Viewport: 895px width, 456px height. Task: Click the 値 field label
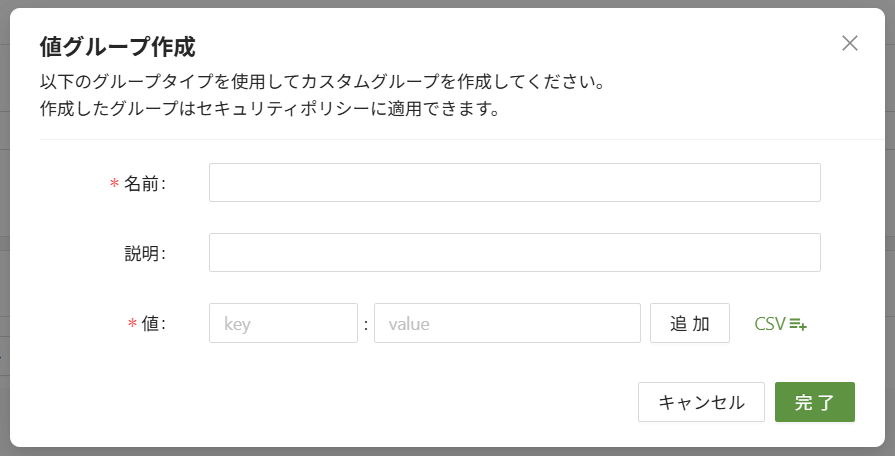click(x=152, y=324)
